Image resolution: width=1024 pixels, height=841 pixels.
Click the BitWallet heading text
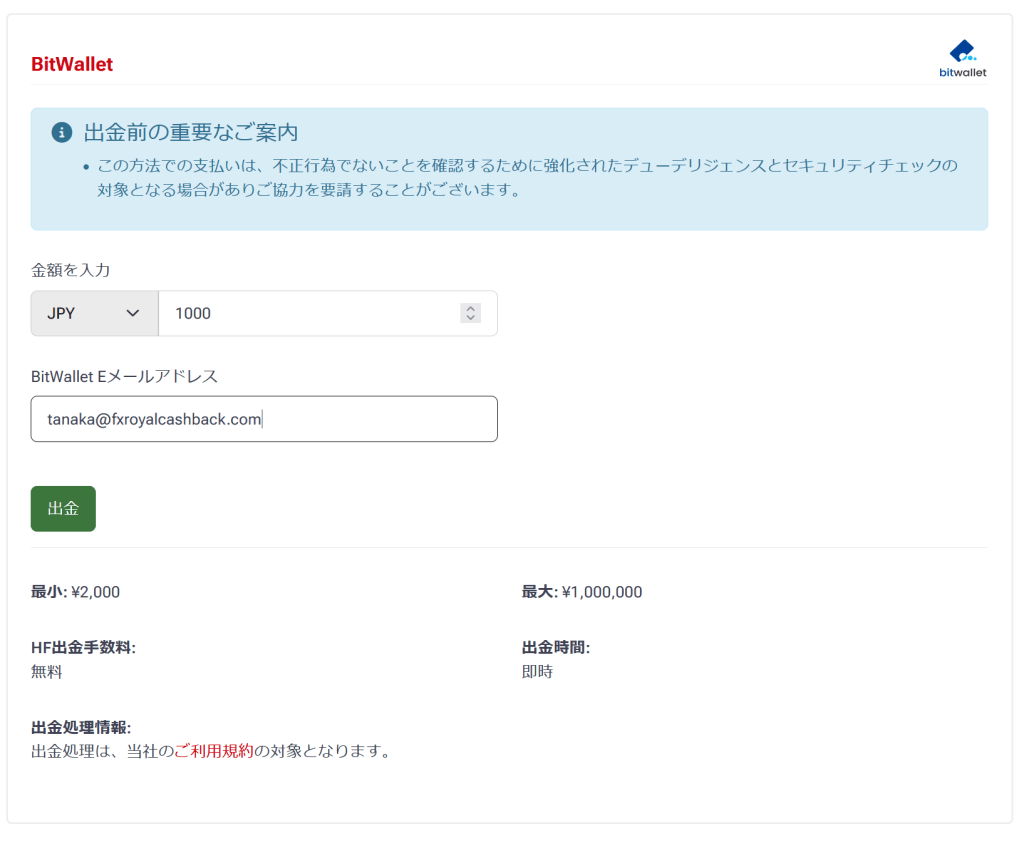pyautogui.click(x=72, y=64)
